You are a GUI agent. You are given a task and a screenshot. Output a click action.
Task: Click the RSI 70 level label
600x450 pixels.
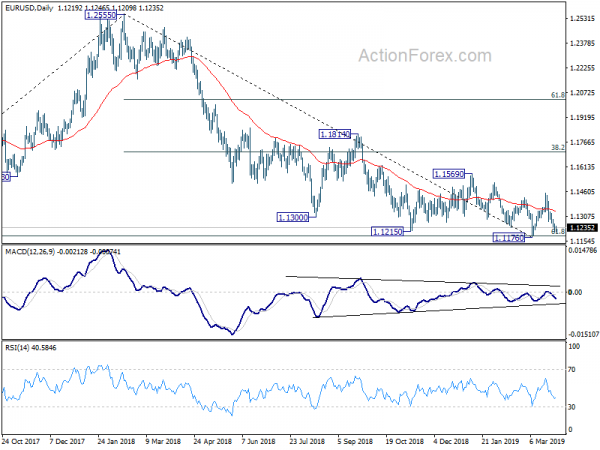click(572, 370)
